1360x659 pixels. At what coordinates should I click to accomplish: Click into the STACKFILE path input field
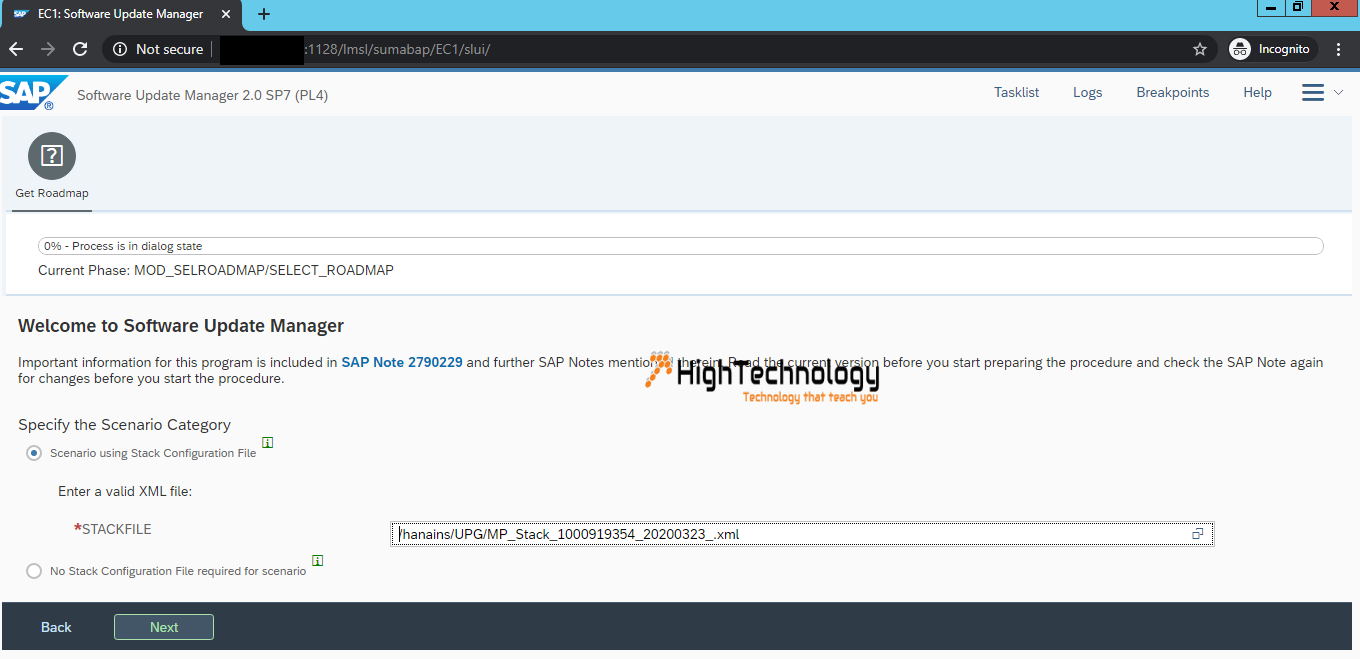click(x=780, y=534)
